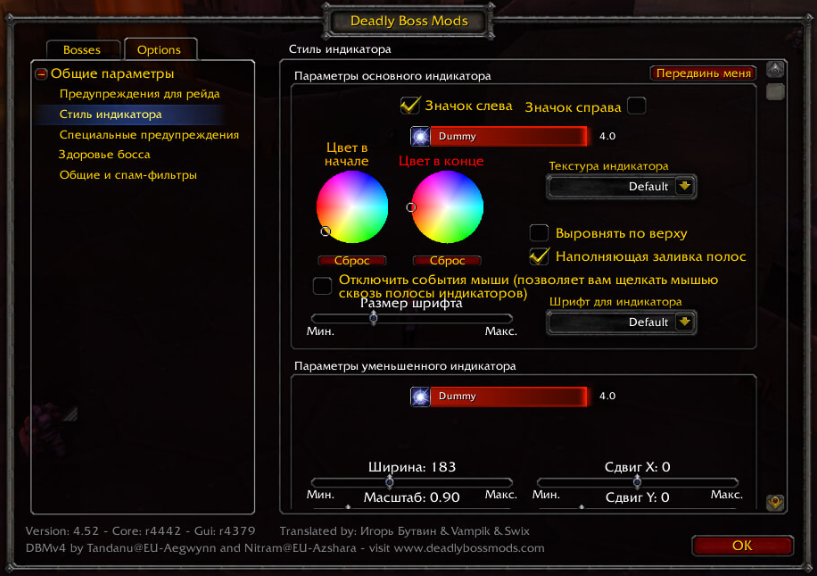Viewport: 817px width, 576px height.
Task: Click the Deadly Boss Mods title
Action: point(409,21)
